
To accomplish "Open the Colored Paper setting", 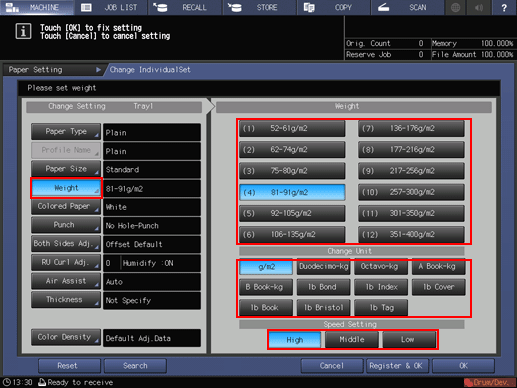I will pyautogui.click(x=66, y=207).
